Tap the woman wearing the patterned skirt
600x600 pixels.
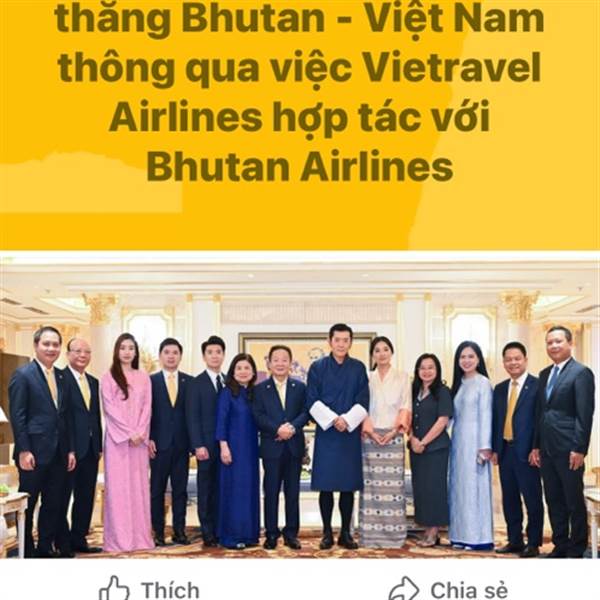pos(385,440)
